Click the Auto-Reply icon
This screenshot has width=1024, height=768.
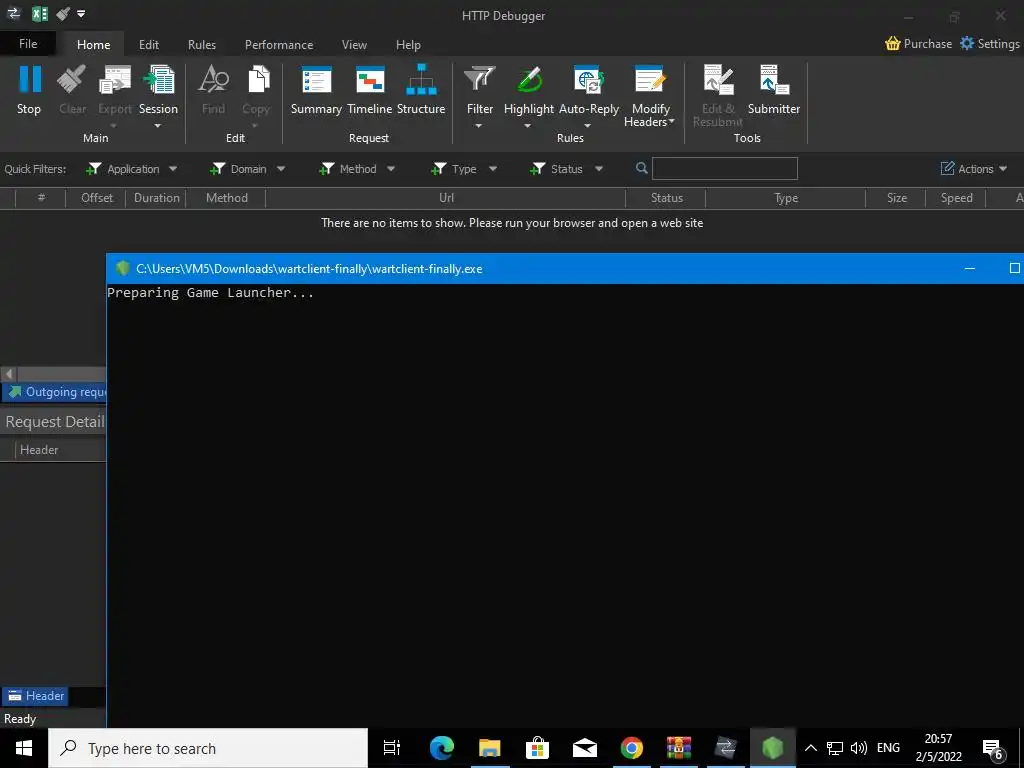pos(588,80)
